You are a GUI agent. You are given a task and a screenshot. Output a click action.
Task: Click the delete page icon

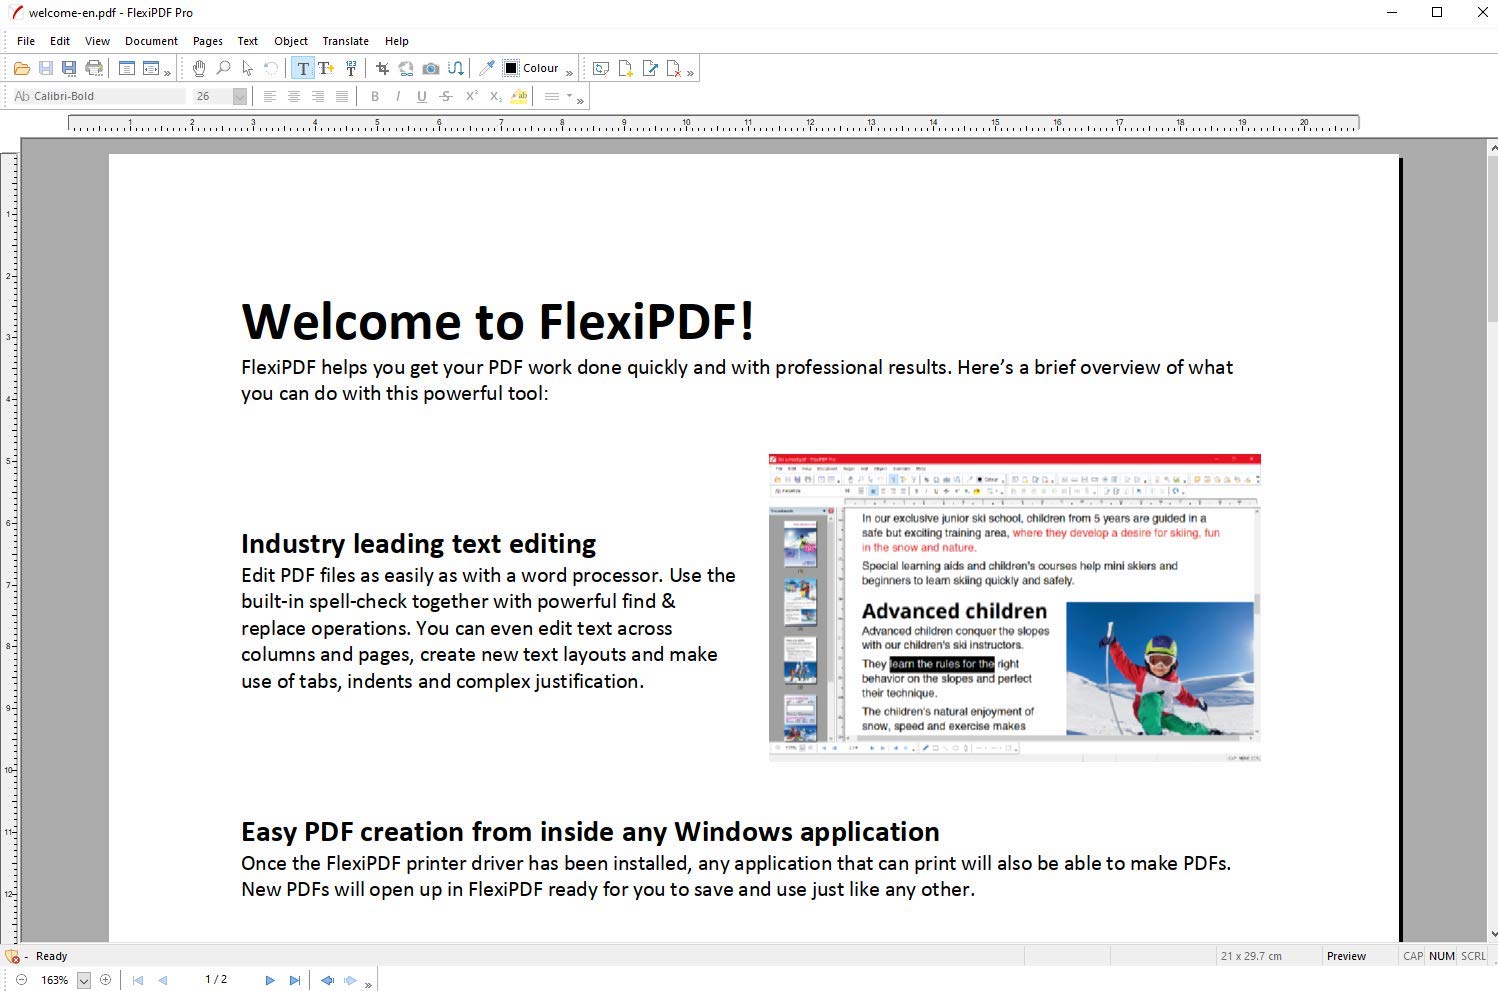(x=674, y=68)
